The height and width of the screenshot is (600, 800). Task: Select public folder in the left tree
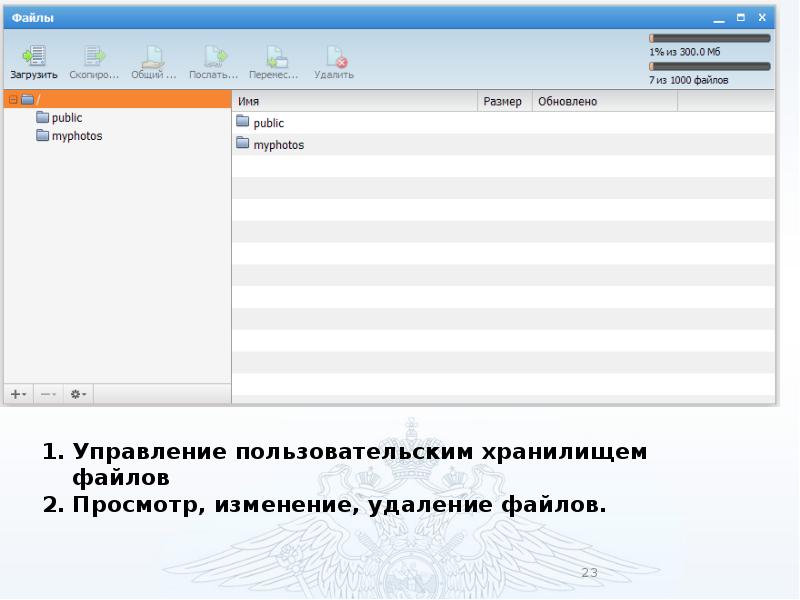(x=66, y=118)
